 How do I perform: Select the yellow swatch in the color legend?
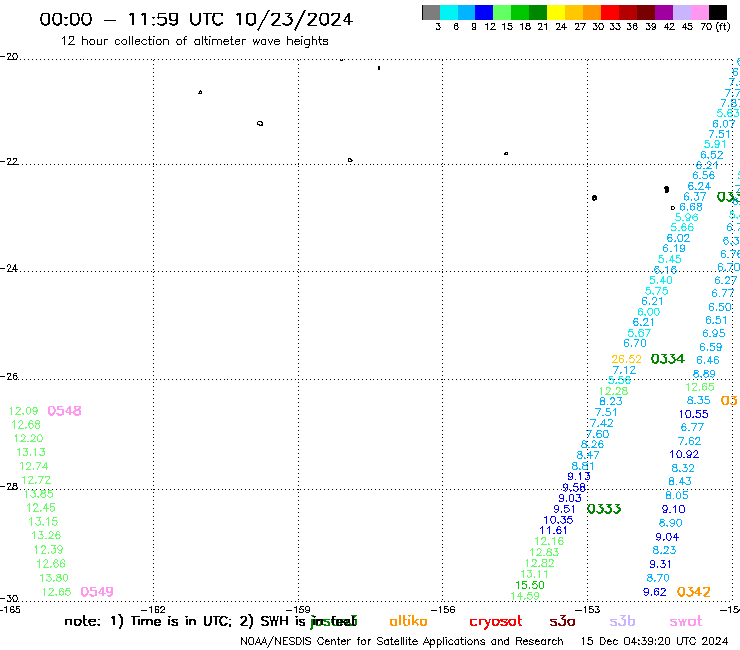pyautogui.click(x=556, y=13)
